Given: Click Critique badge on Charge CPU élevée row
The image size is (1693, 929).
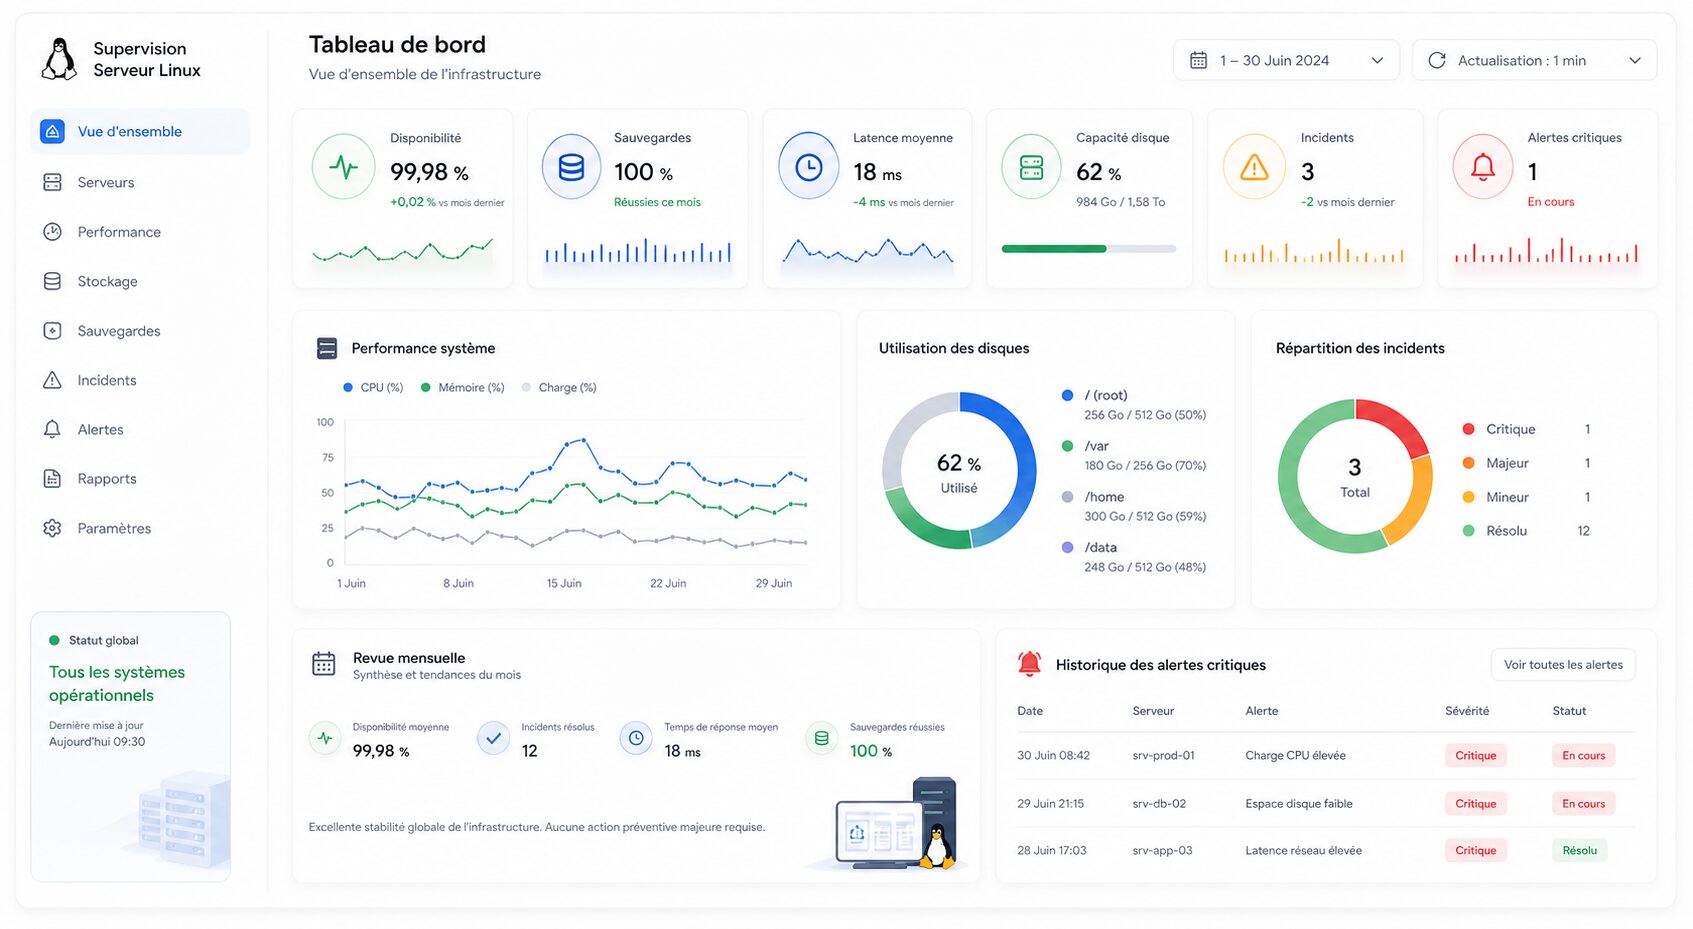Looking at the screenshot, I should point(1476,756).
